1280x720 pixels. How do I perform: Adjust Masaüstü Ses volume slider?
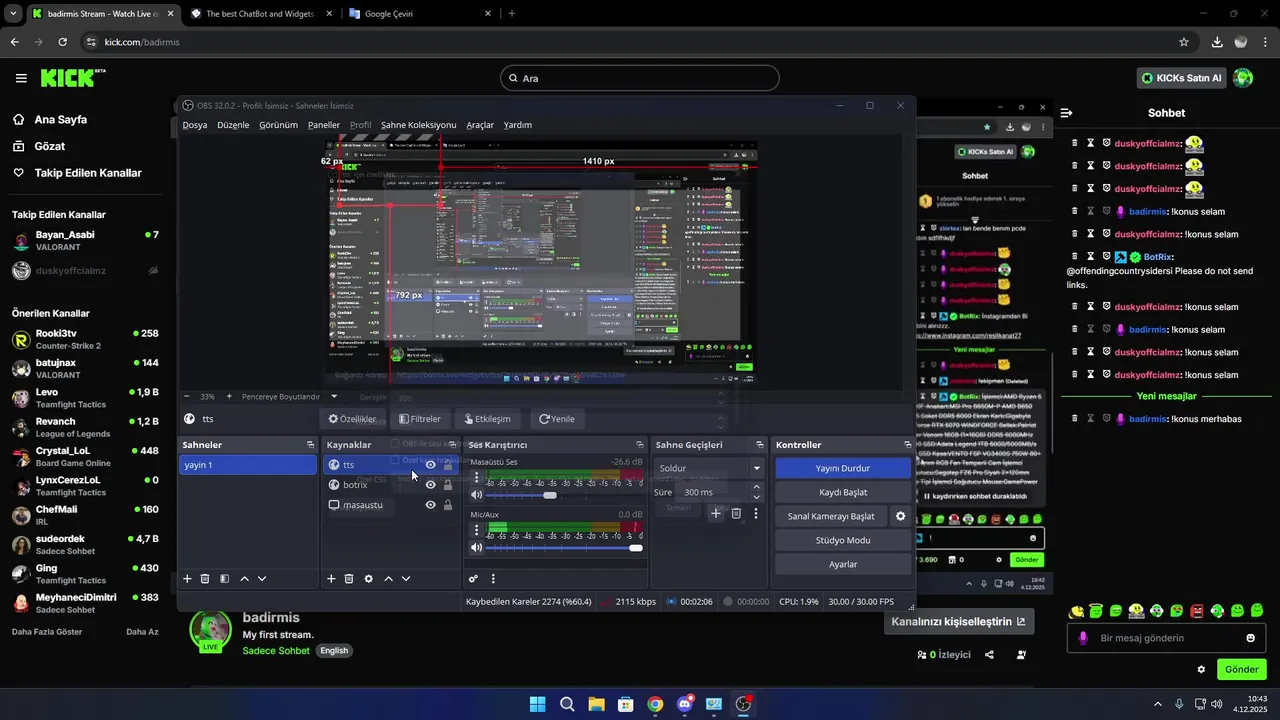point(565,495)
